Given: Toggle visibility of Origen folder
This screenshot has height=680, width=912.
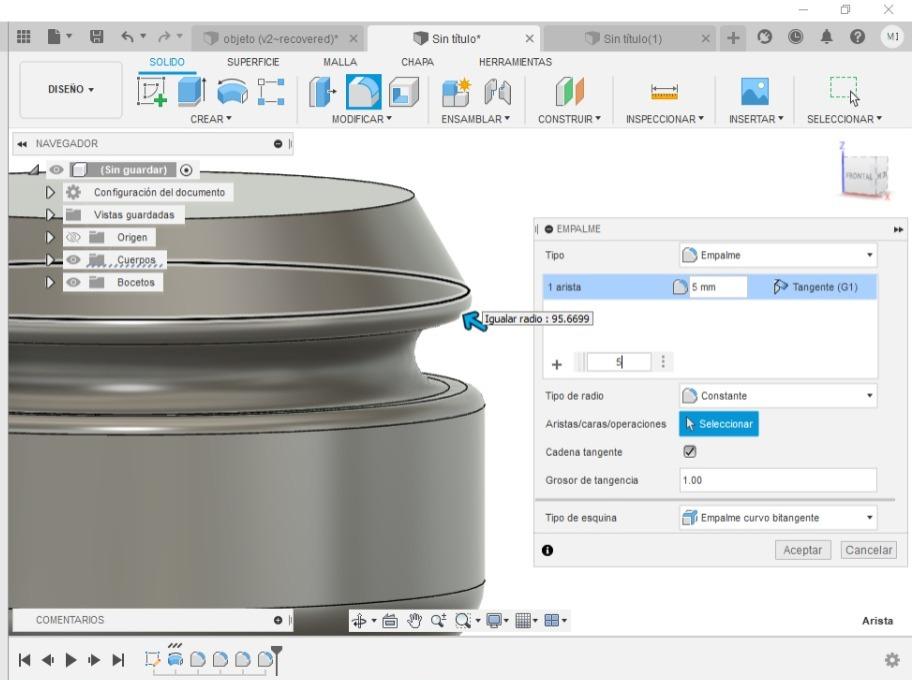Looking at the screenshot, I should coord(73,237).
